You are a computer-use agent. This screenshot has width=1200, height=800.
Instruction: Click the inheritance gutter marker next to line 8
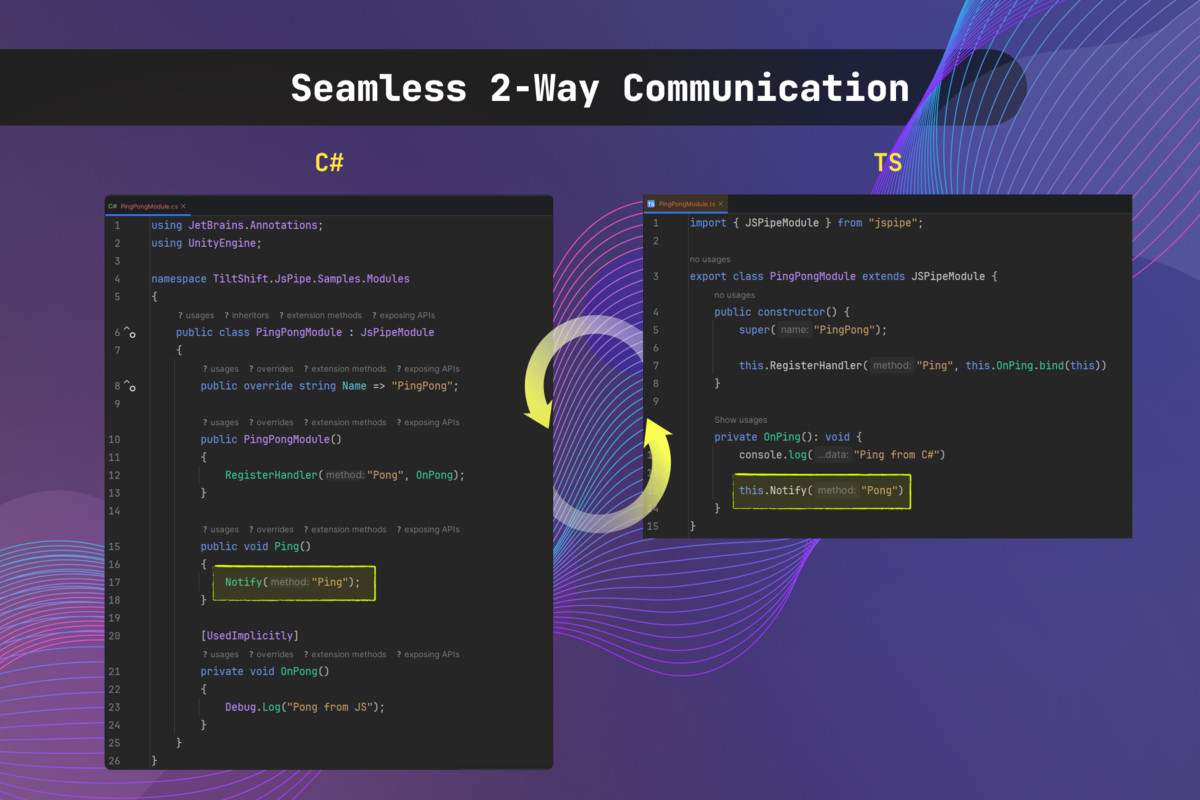[x=127, y=386]
